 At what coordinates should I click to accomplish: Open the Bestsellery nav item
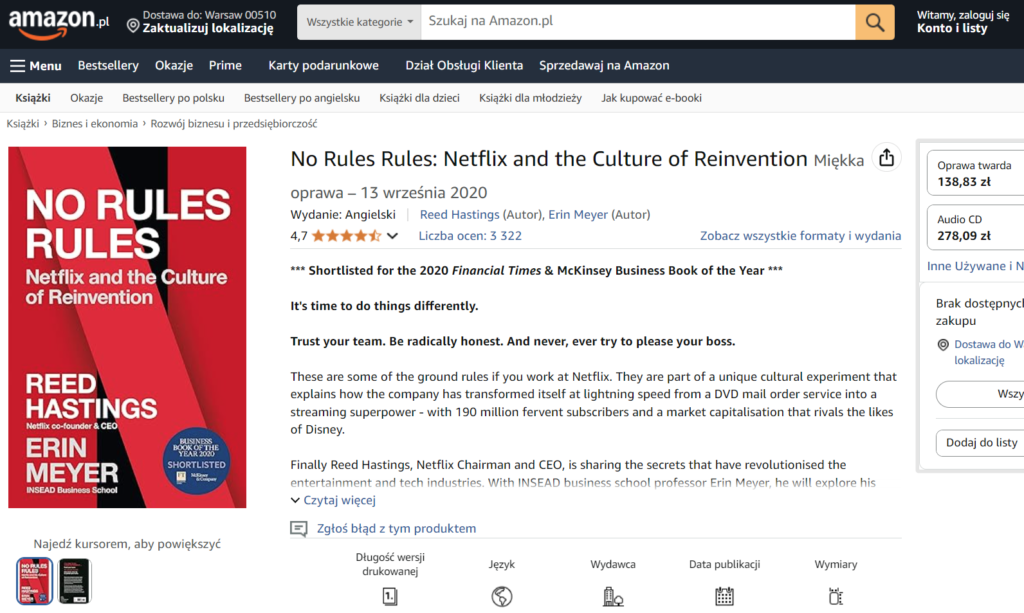coord(108,66)
